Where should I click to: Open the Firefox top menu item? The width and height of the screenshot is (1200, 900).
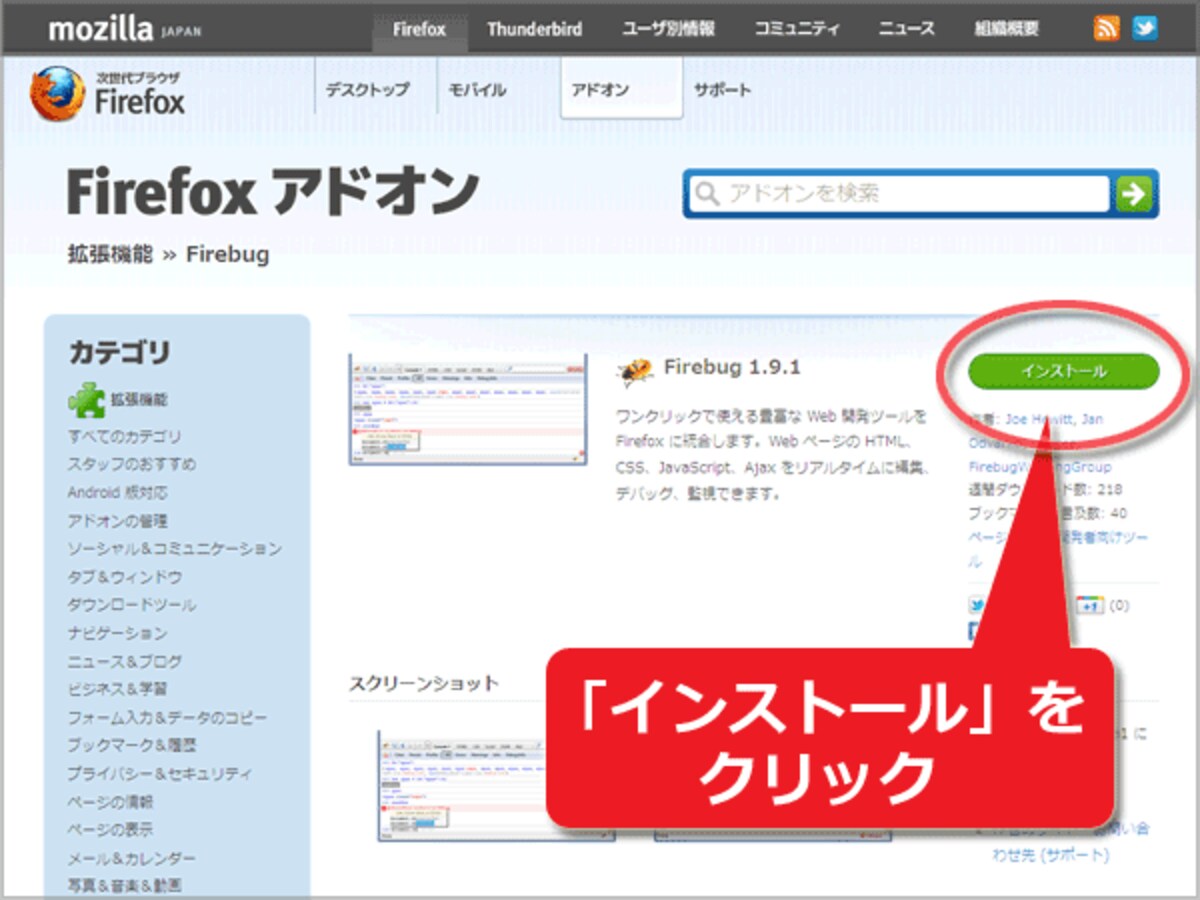tap(419, 29)
